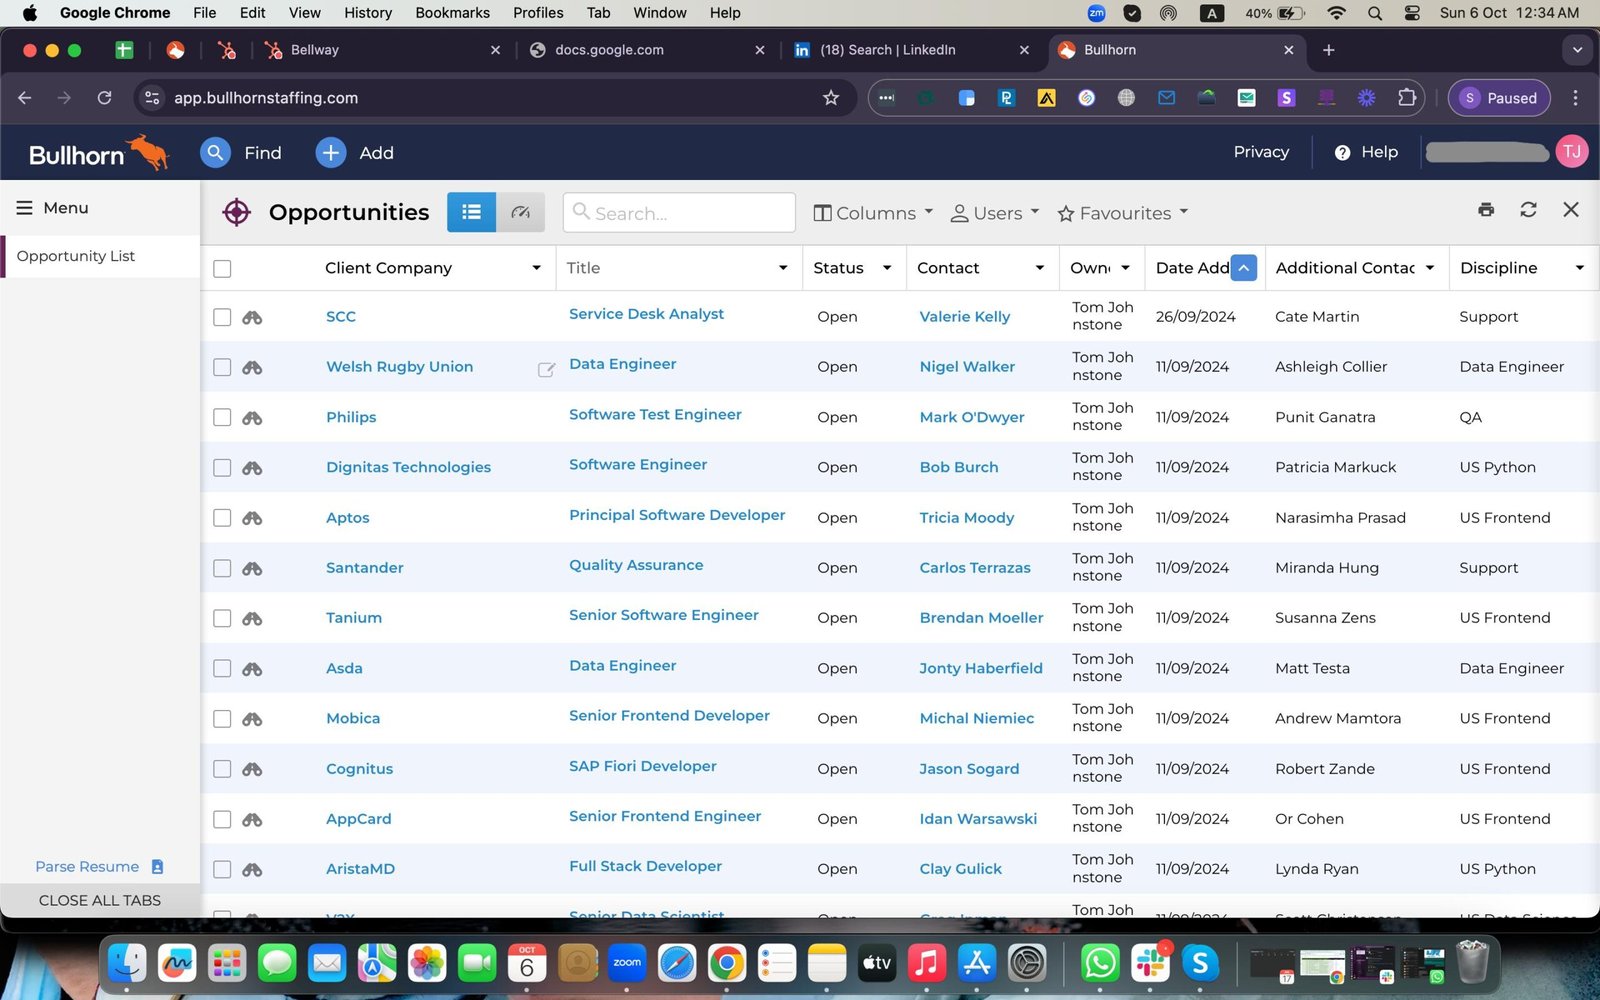The width and height of the screenshot is (1600, 1000).
Task: Open Title column filter arrow
Action: coord(783,268)
